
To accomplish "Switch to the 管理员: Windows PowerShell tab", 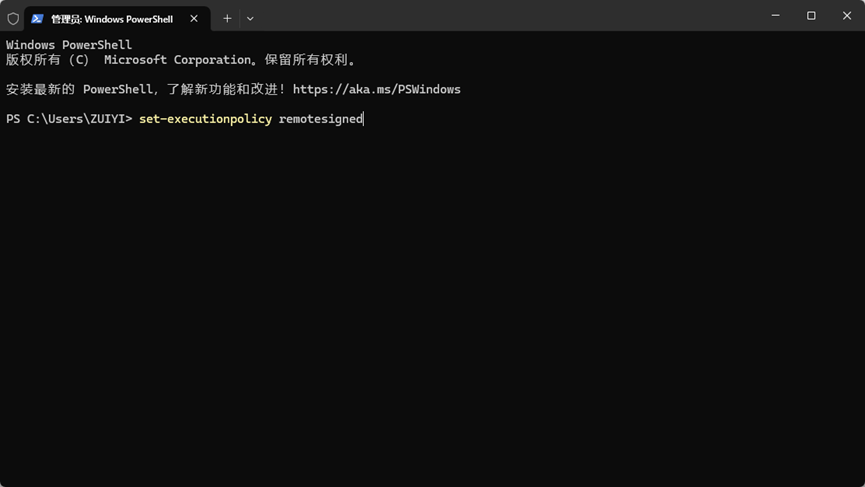I will (x=117, y=19).
